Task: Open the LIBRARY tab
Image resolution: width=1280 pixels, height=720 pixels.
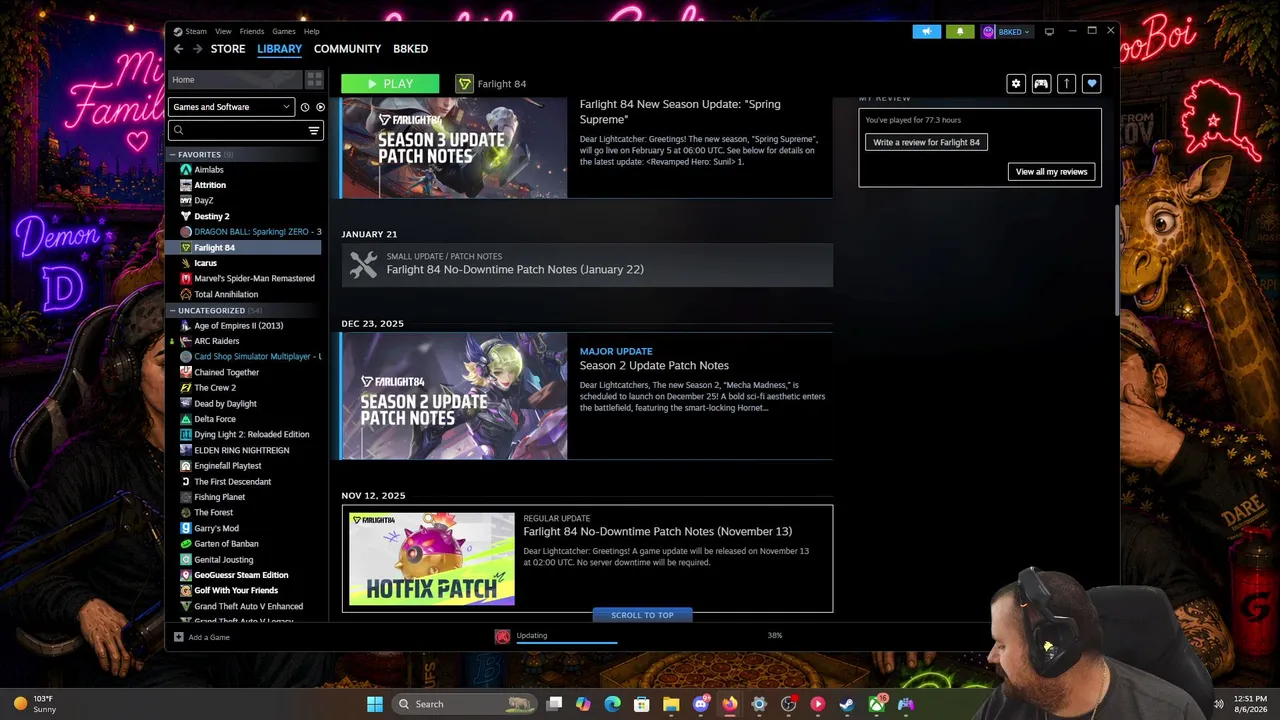Action: (279, 49)
